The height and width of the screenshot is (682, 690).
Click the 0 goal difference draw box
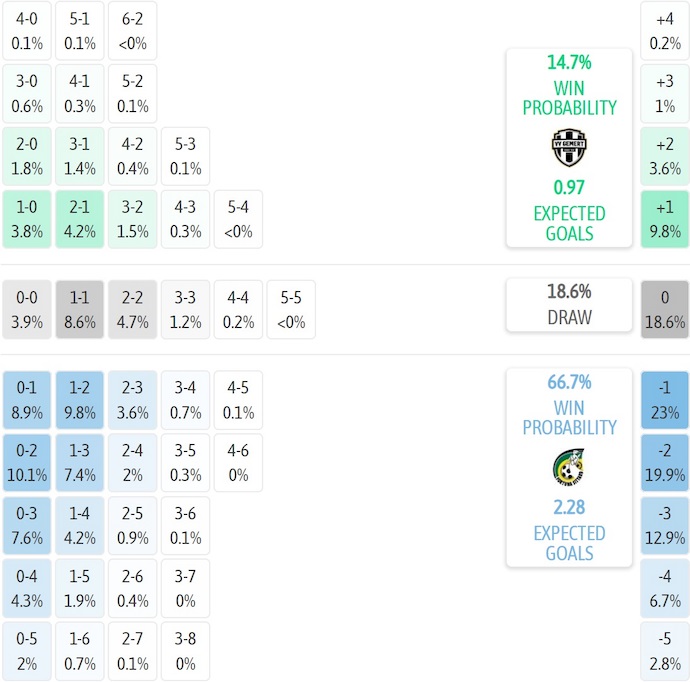coord(665,311)
